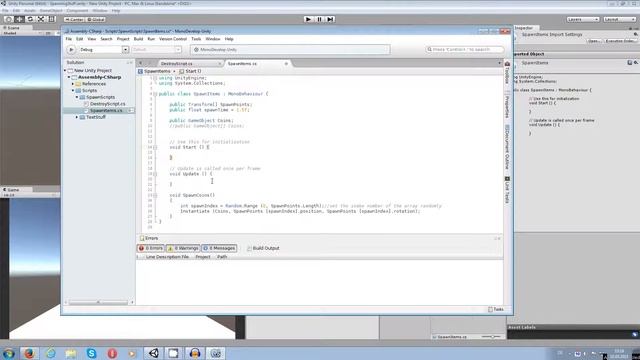Click options icon beside SpawnItems.cs row
The height and width of the screenshot is (360, 640).
pyautogui.click(x=131, y=111)
